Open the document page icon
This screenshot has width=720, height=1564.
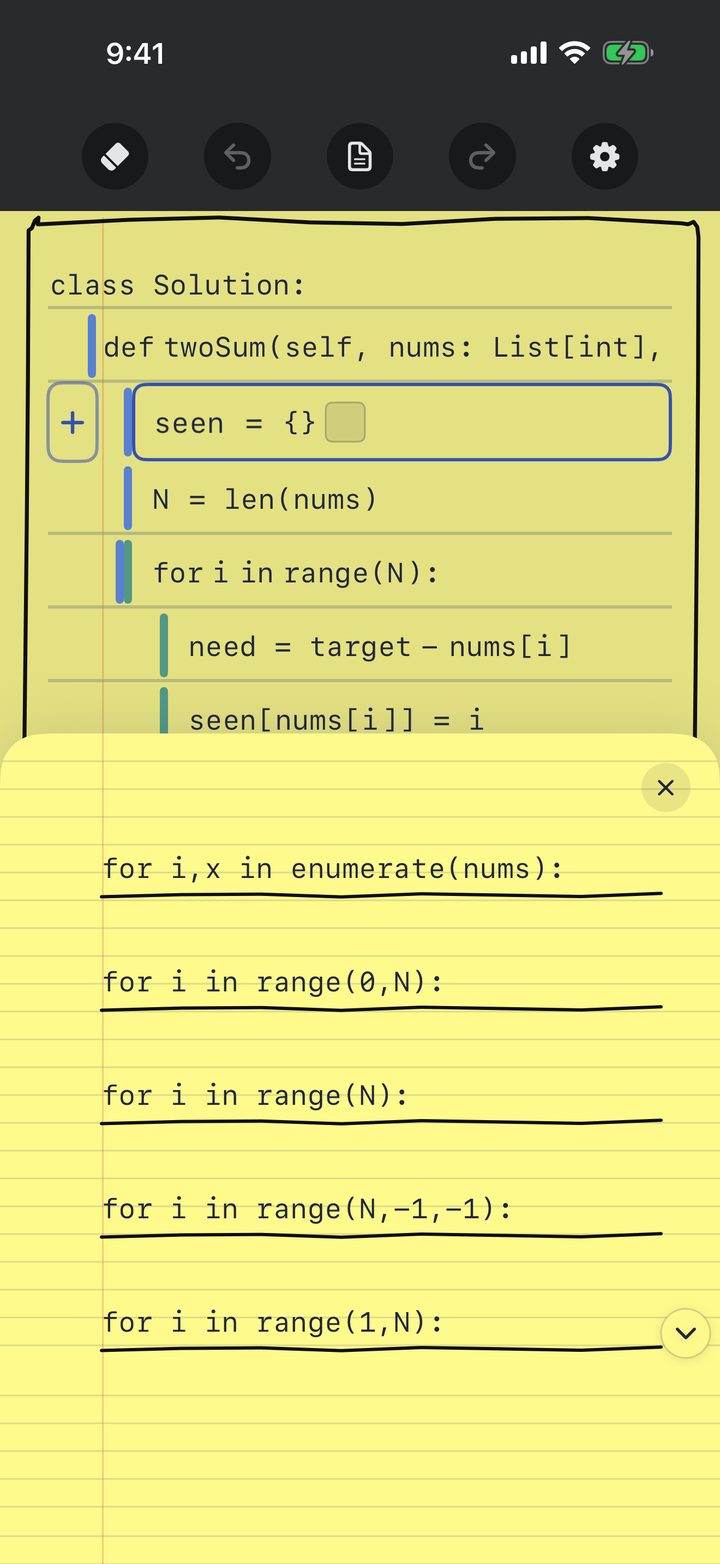point(360,157)
